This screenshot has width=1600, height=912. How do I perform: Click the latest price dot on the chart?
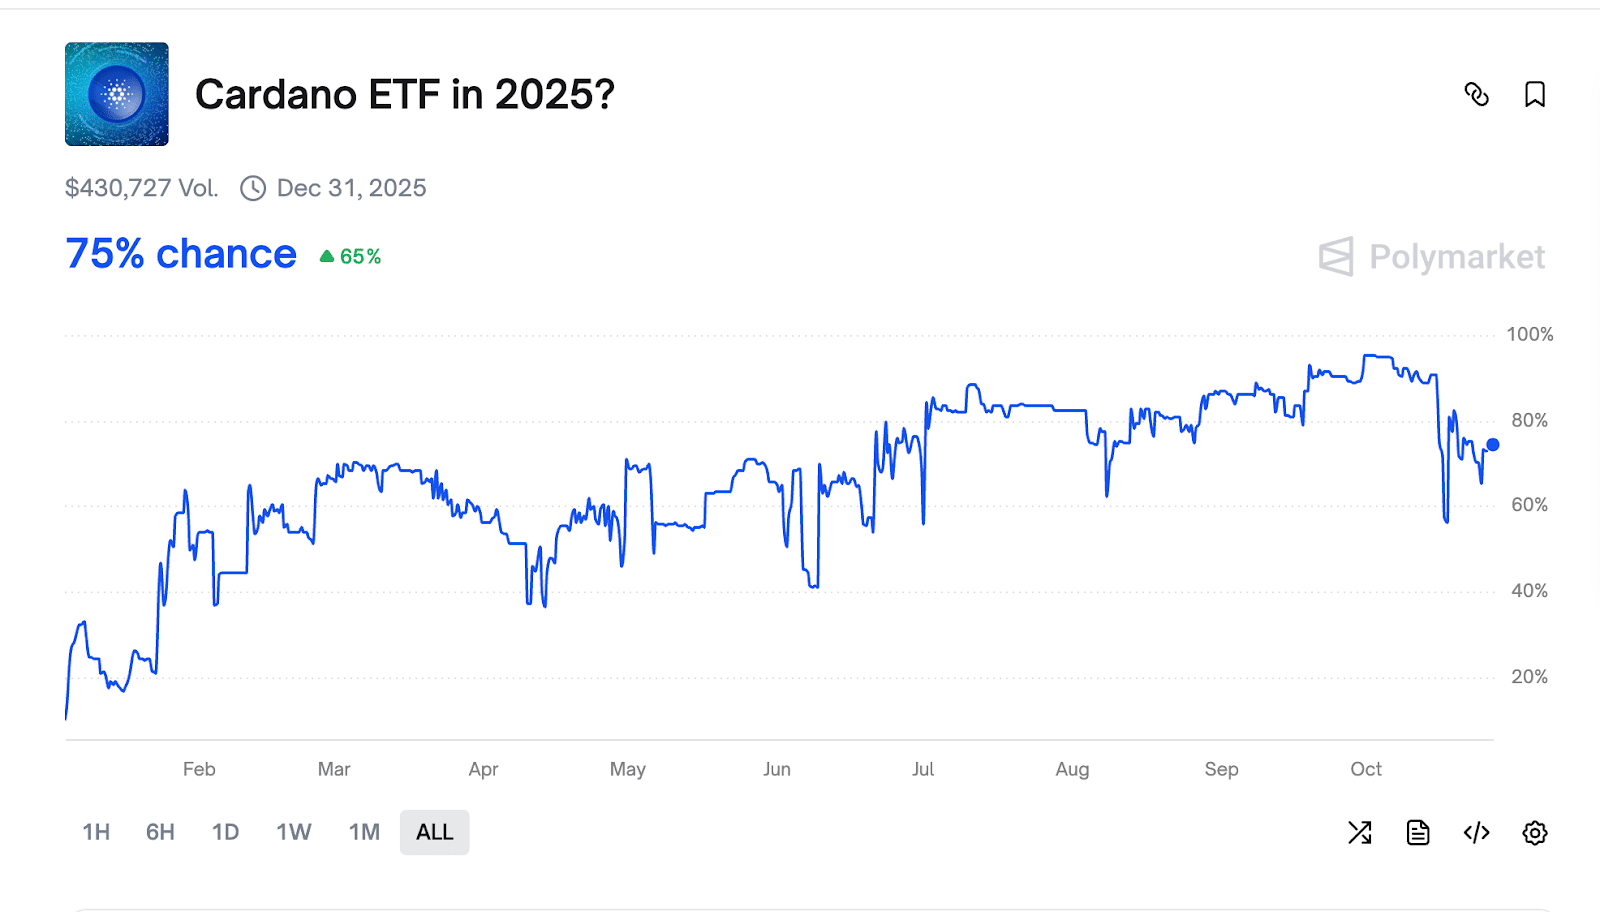pos(1491,444)
